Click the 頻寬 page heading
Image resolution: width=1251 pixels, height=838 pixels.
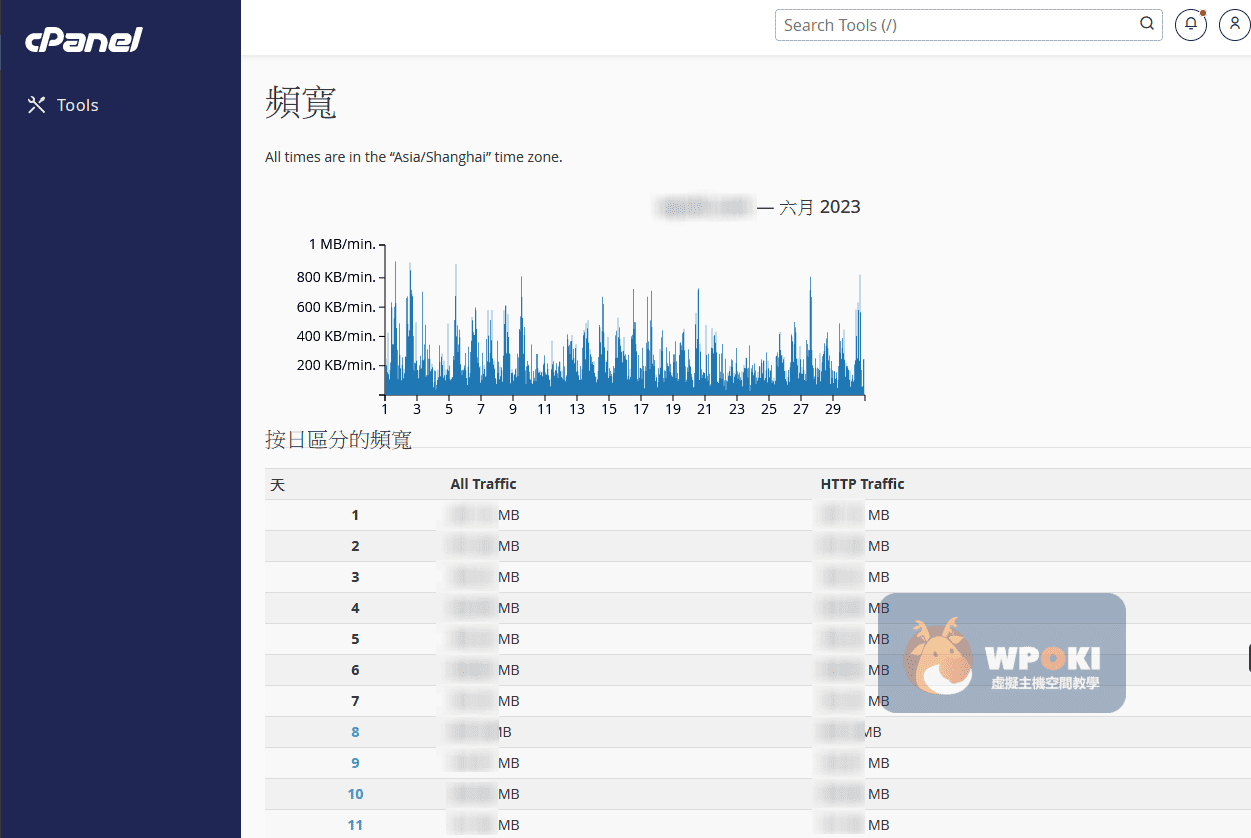click(301, 103)
